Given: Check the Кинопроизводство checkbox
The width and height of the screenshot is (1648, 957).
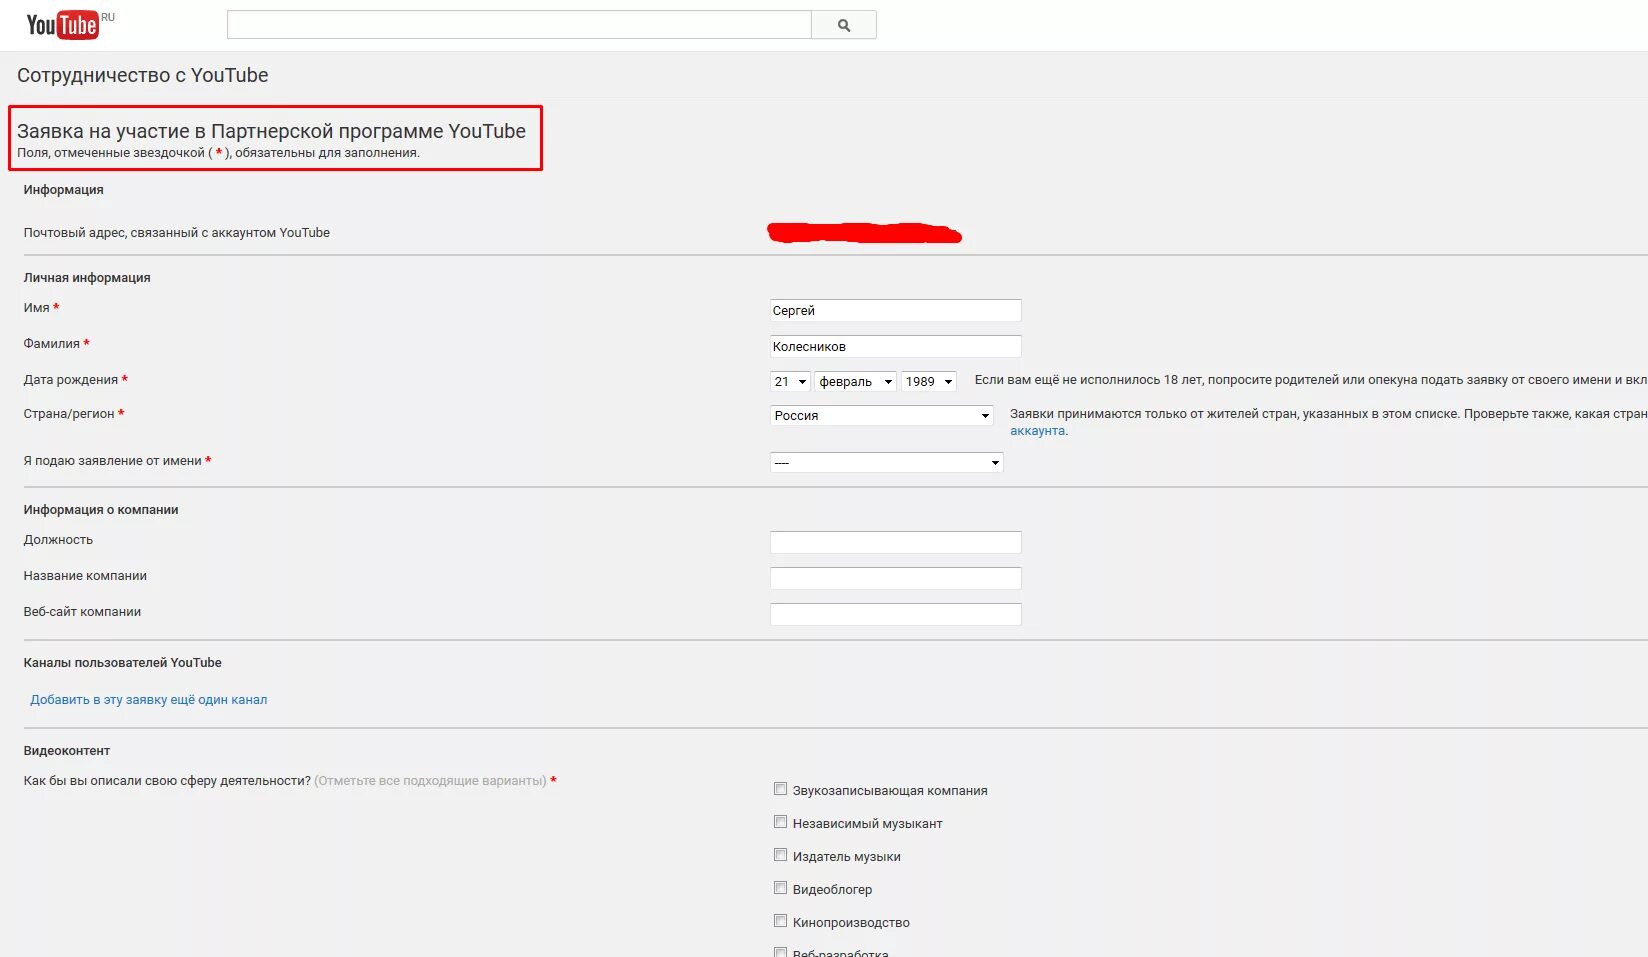Looking at the screenshot, I should [780, 921].
